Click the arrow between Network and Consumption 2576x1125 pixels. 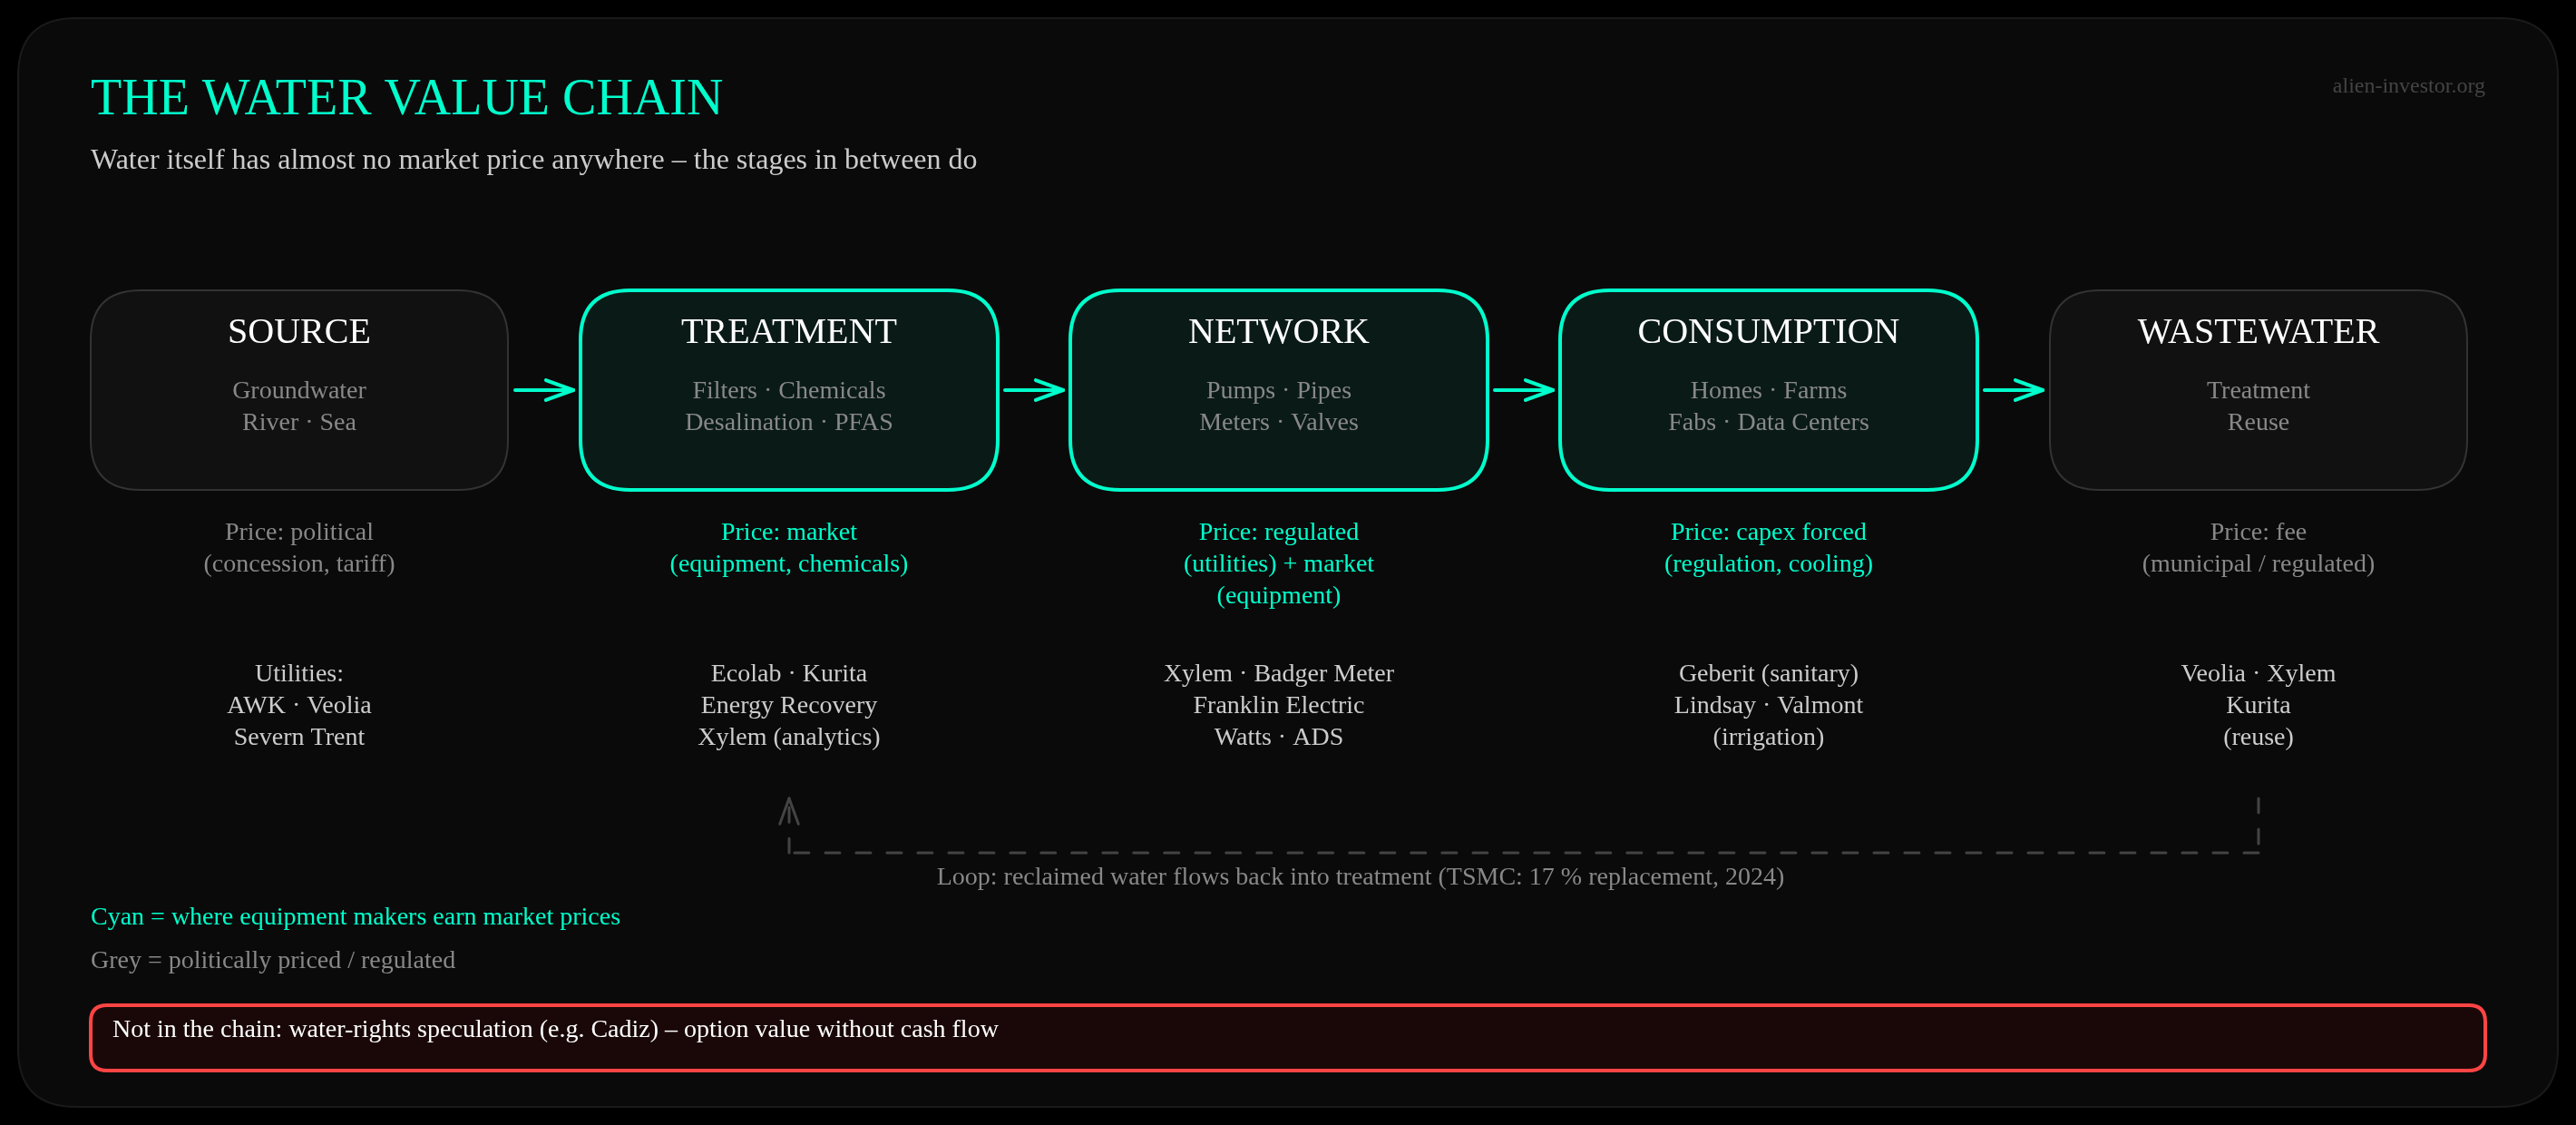pyautogui.click(x=1524, y=390)
